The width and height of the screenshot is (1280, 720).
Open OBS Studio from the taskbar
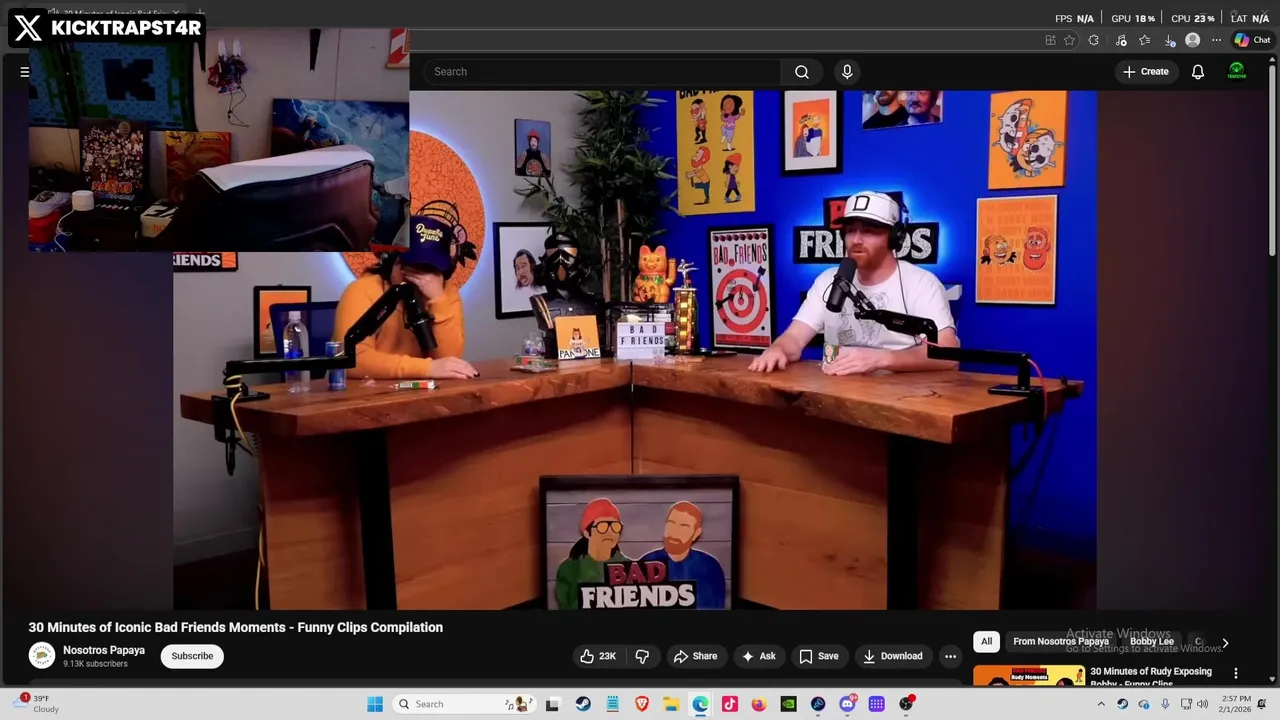[x=906, y=704]
